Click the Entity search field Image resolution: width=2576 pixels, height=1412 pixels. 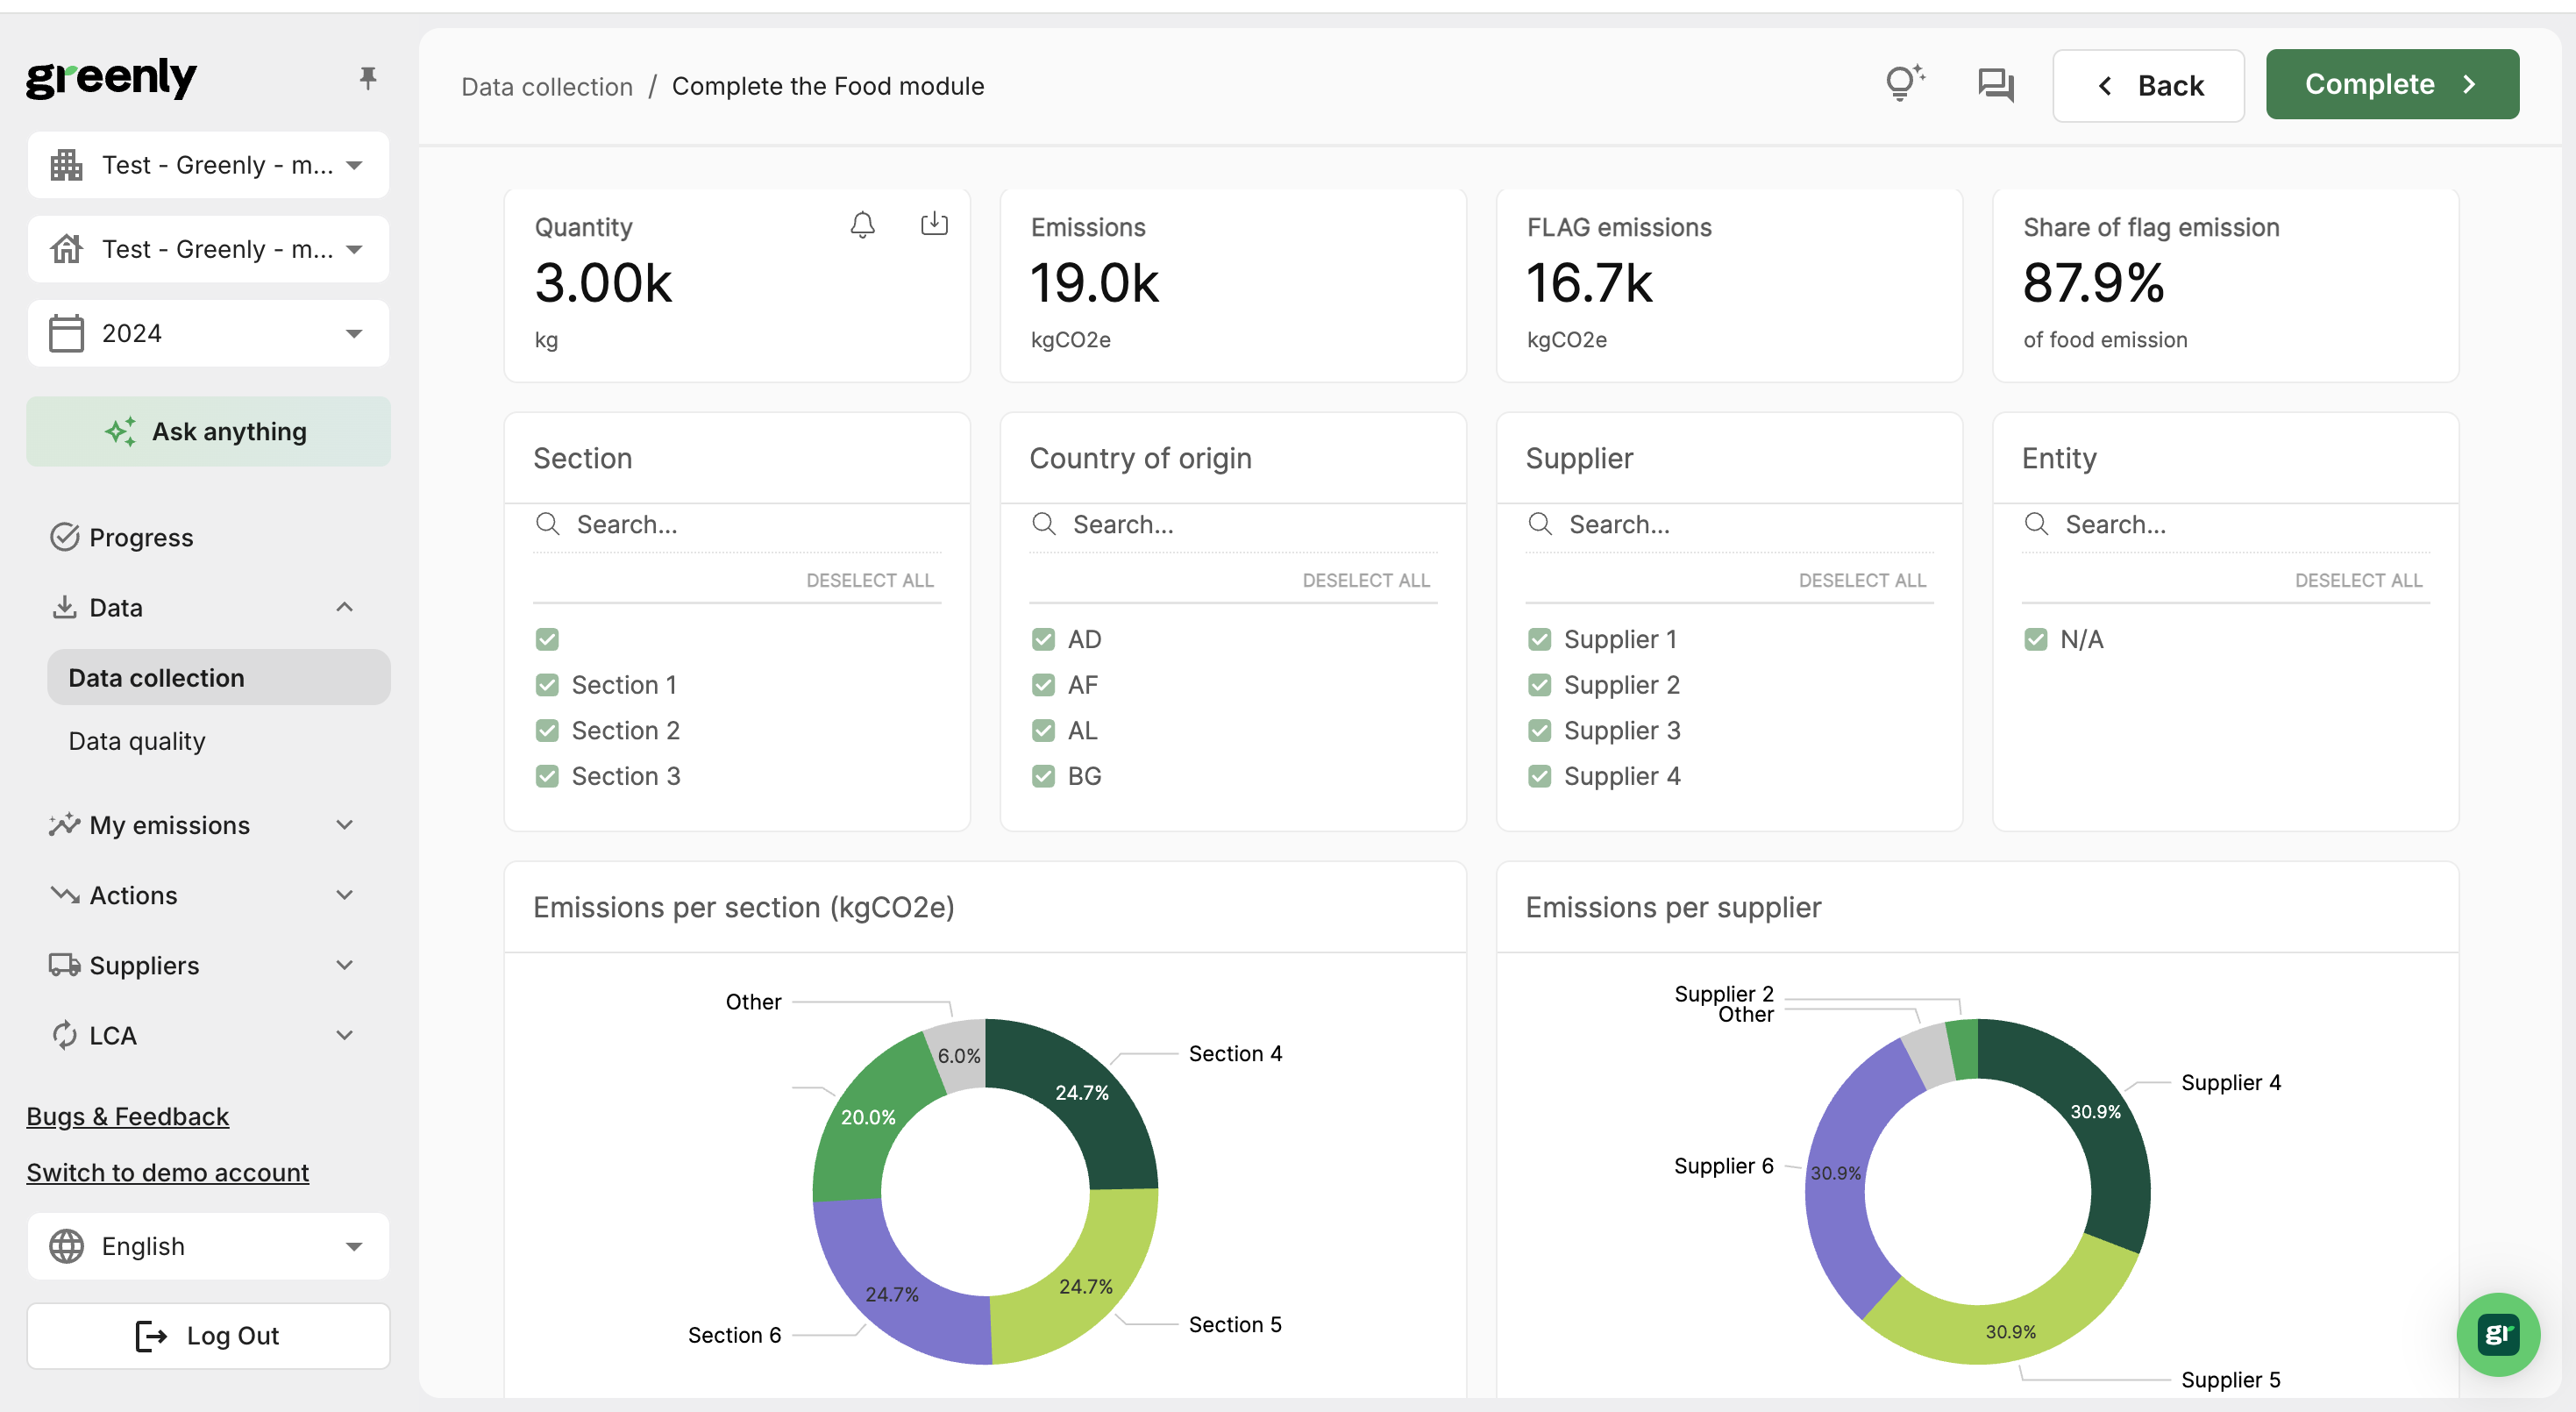point(2226,524)
